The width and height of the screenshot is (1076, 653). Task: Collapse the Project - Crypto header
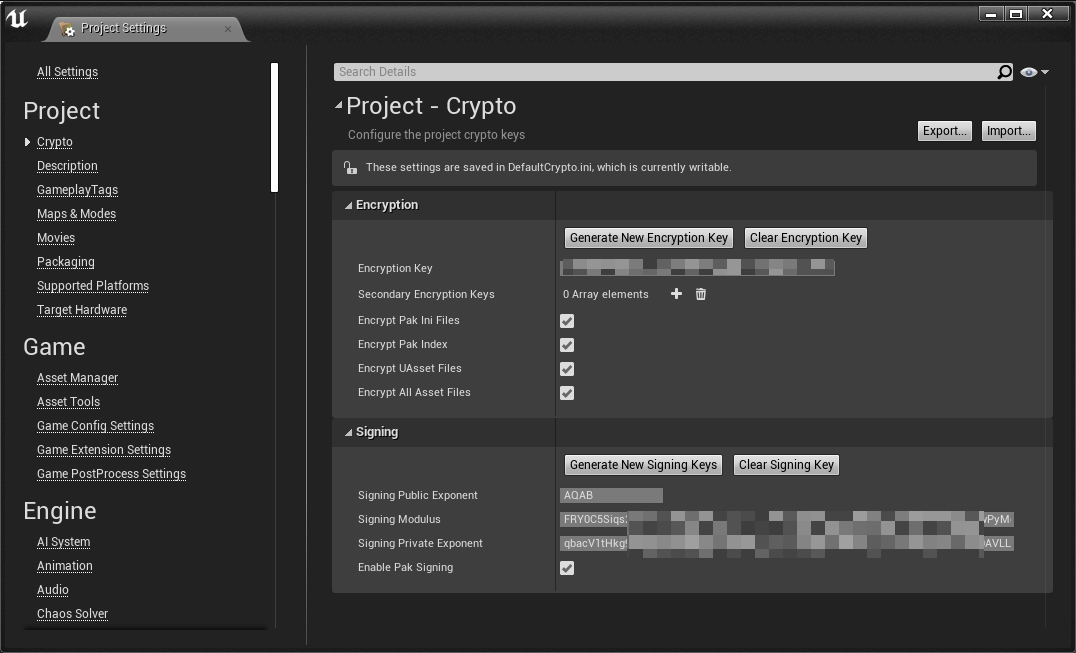point(338,105)
